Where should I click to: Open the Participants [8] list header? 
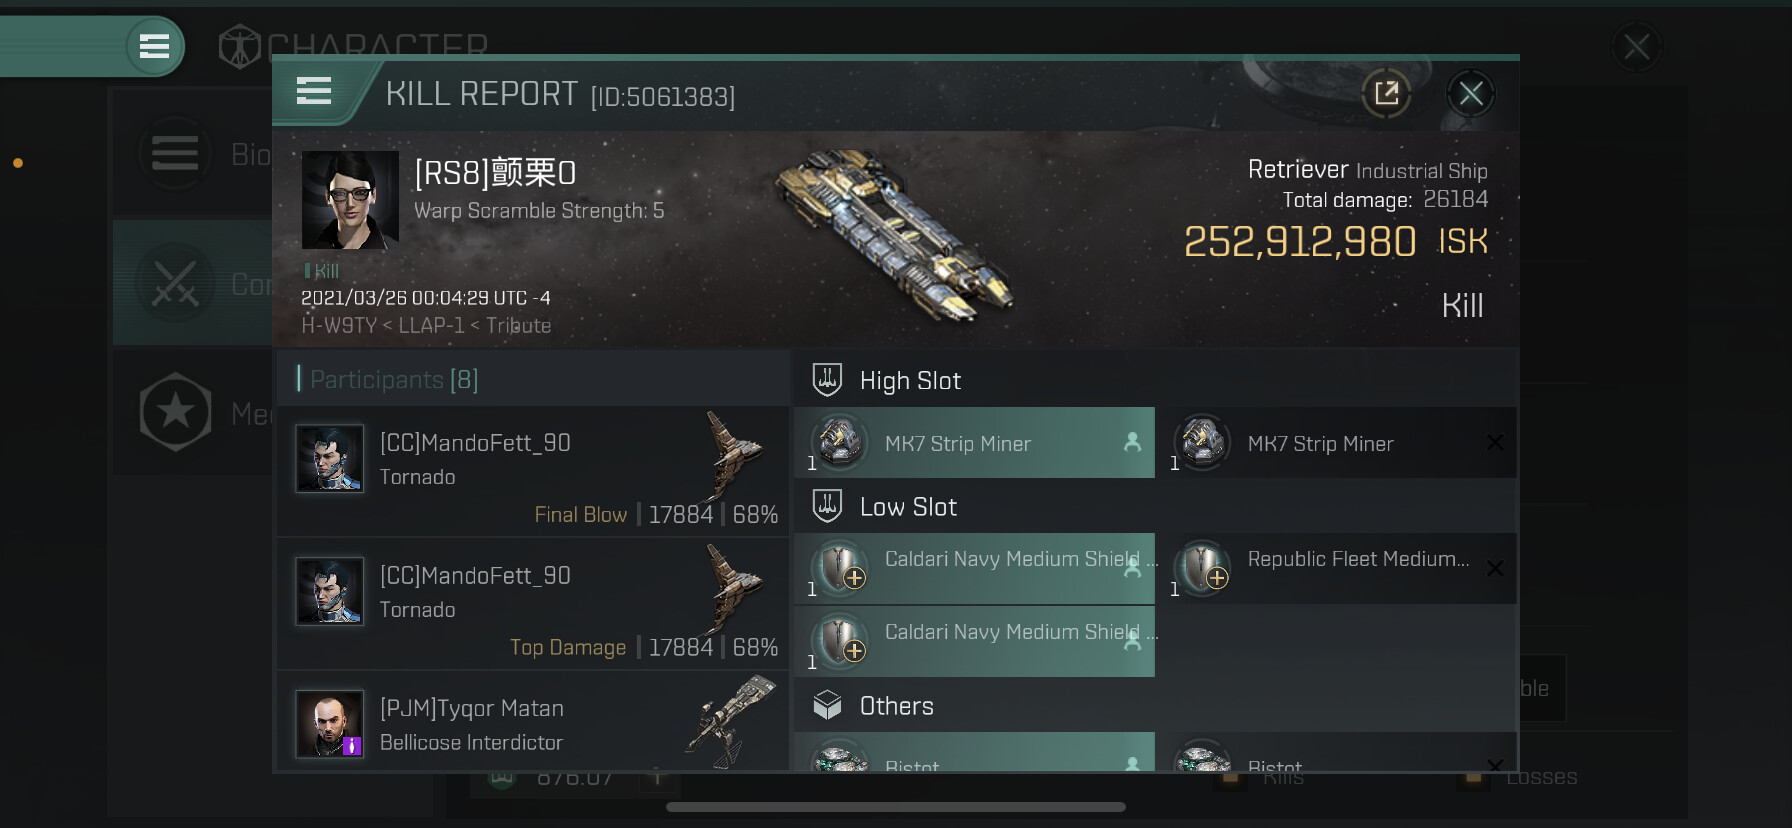(533, 379)
